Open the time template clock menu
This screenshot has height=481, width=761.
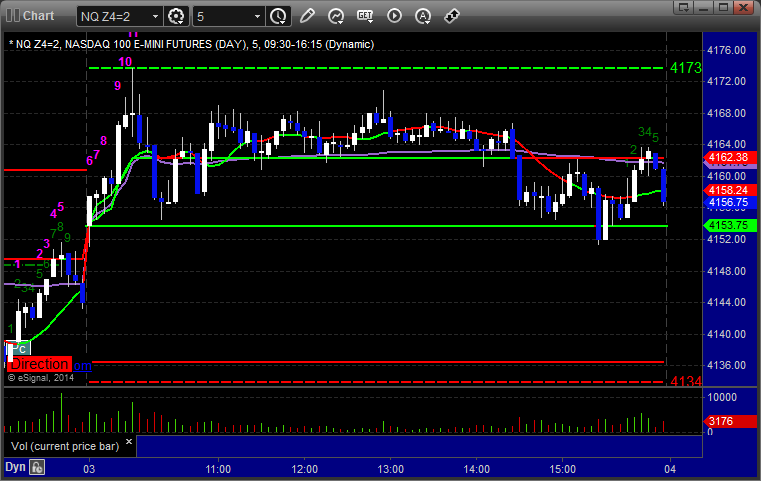pyautogui.click(x=279, y=16)
